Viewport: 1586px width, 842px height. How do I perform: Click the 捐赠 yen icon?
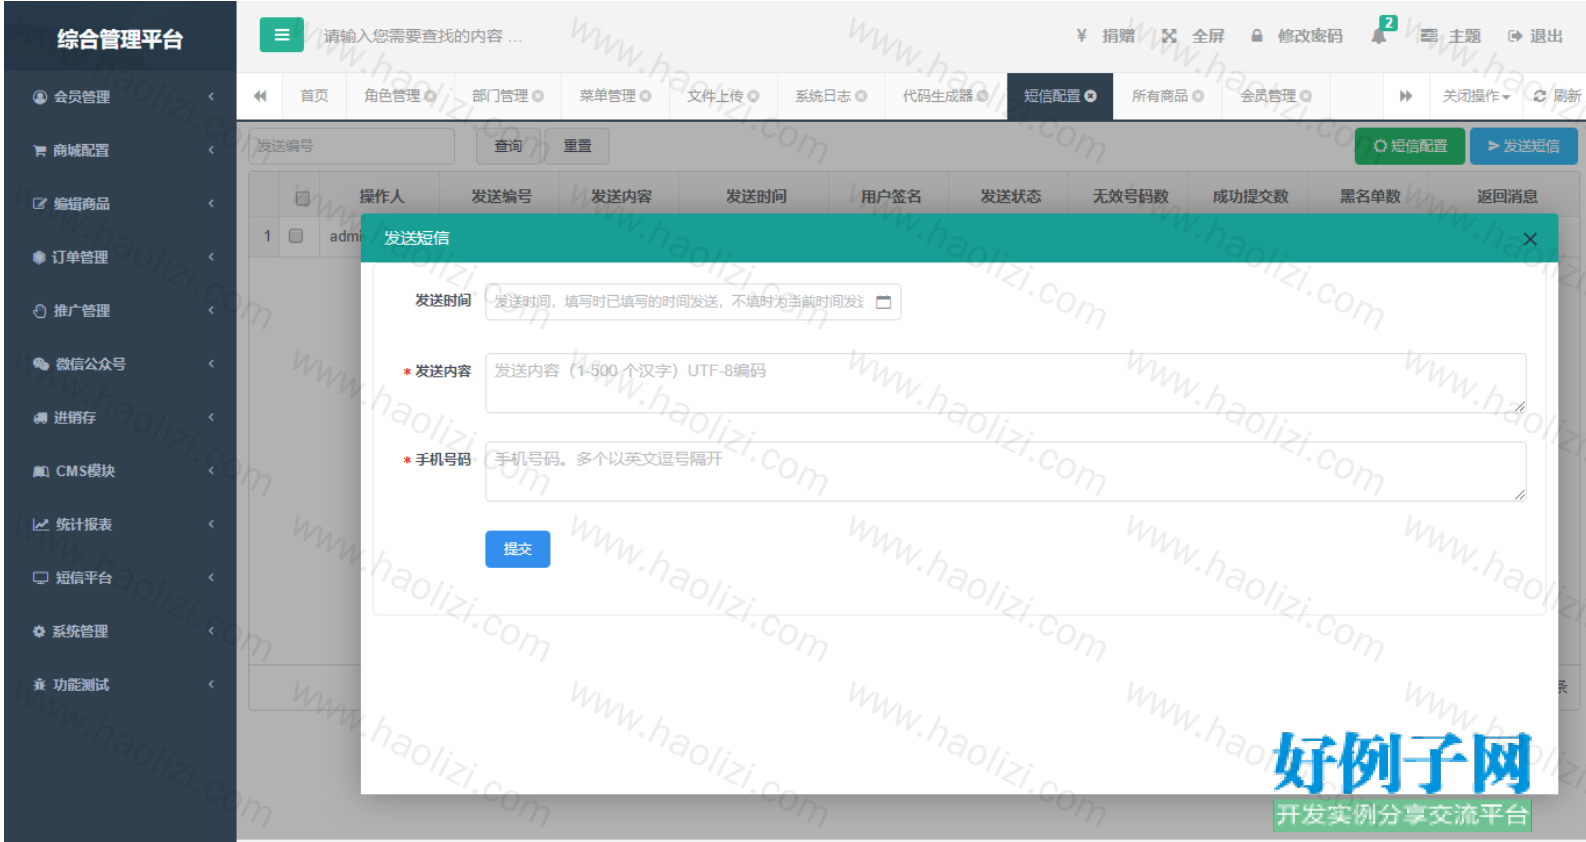(x=1081, y=36)
